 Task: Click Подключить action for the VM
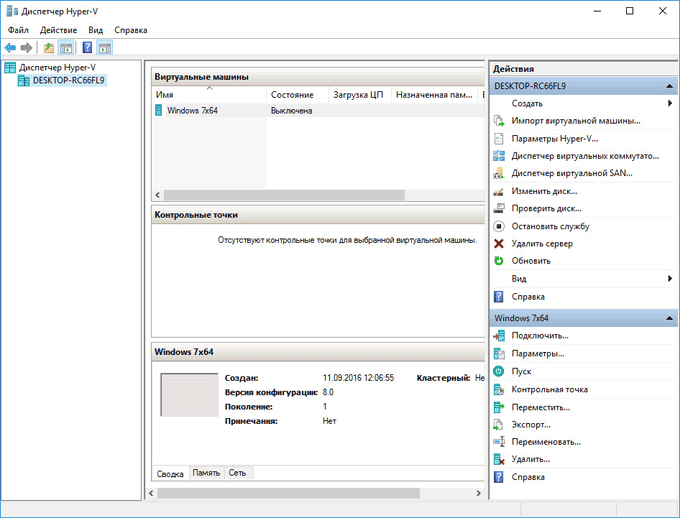(x=539, y=335)
